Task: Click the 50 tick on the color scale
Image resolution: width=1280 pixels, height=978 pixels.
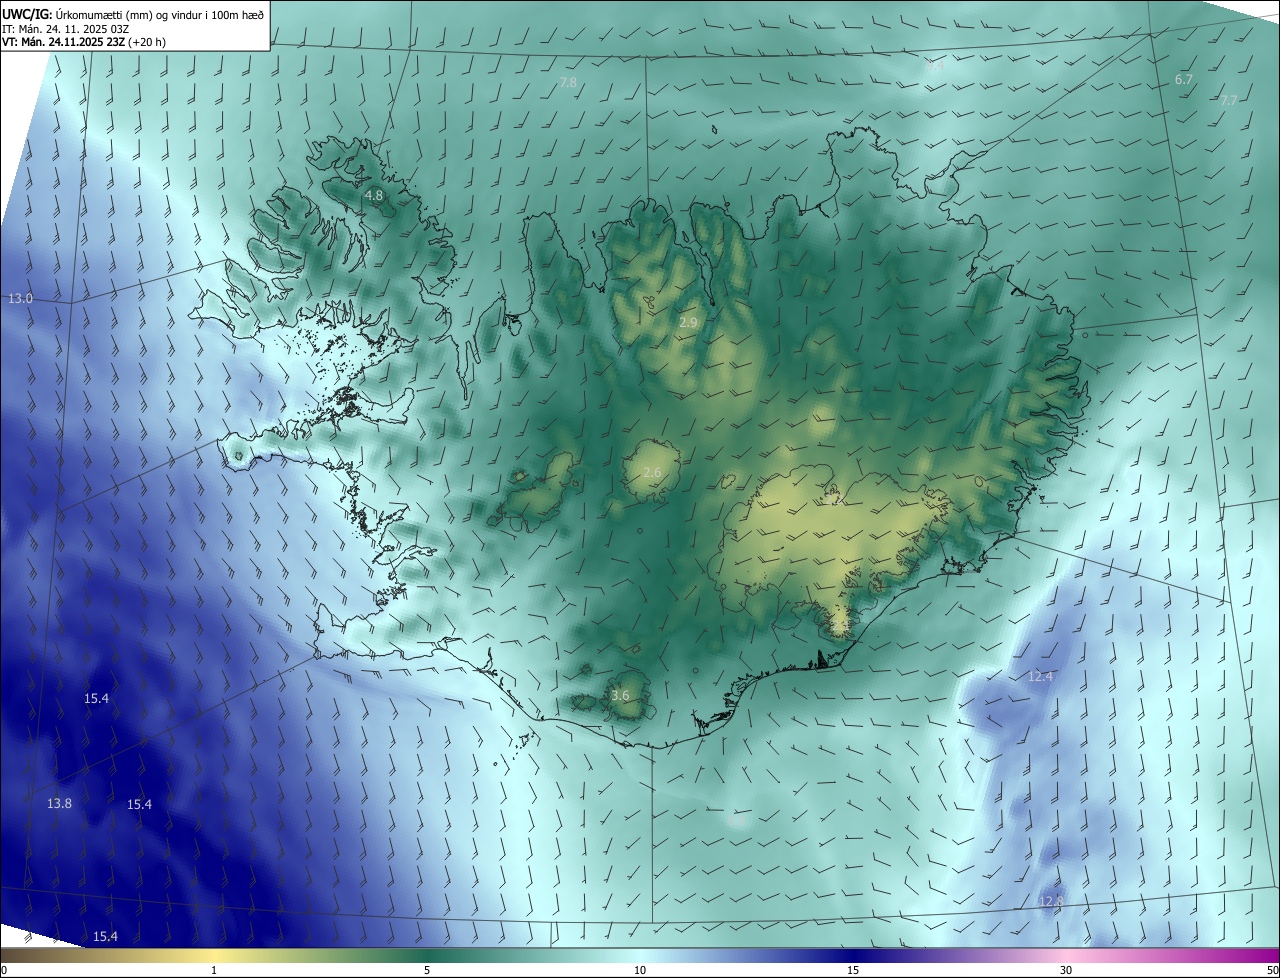Action: [x=1272, y=970]
